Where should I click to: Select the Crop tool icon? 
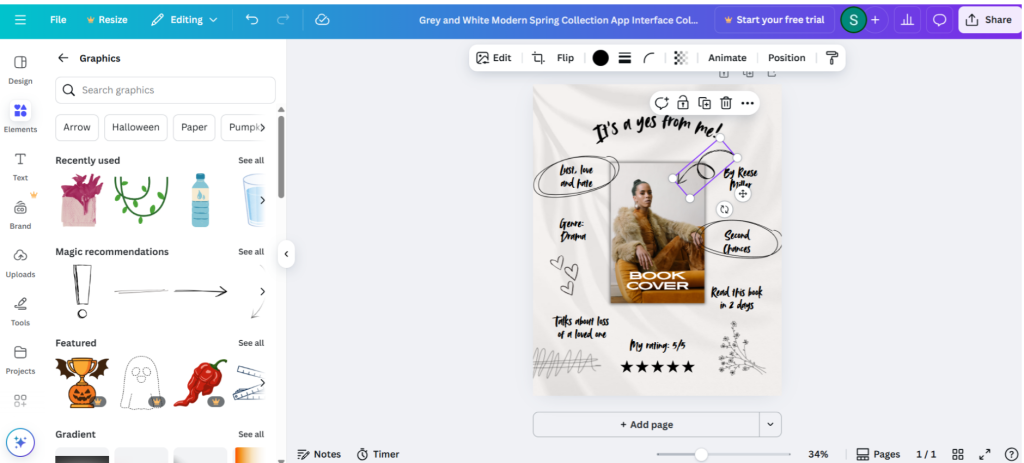(x=538, y=58)
